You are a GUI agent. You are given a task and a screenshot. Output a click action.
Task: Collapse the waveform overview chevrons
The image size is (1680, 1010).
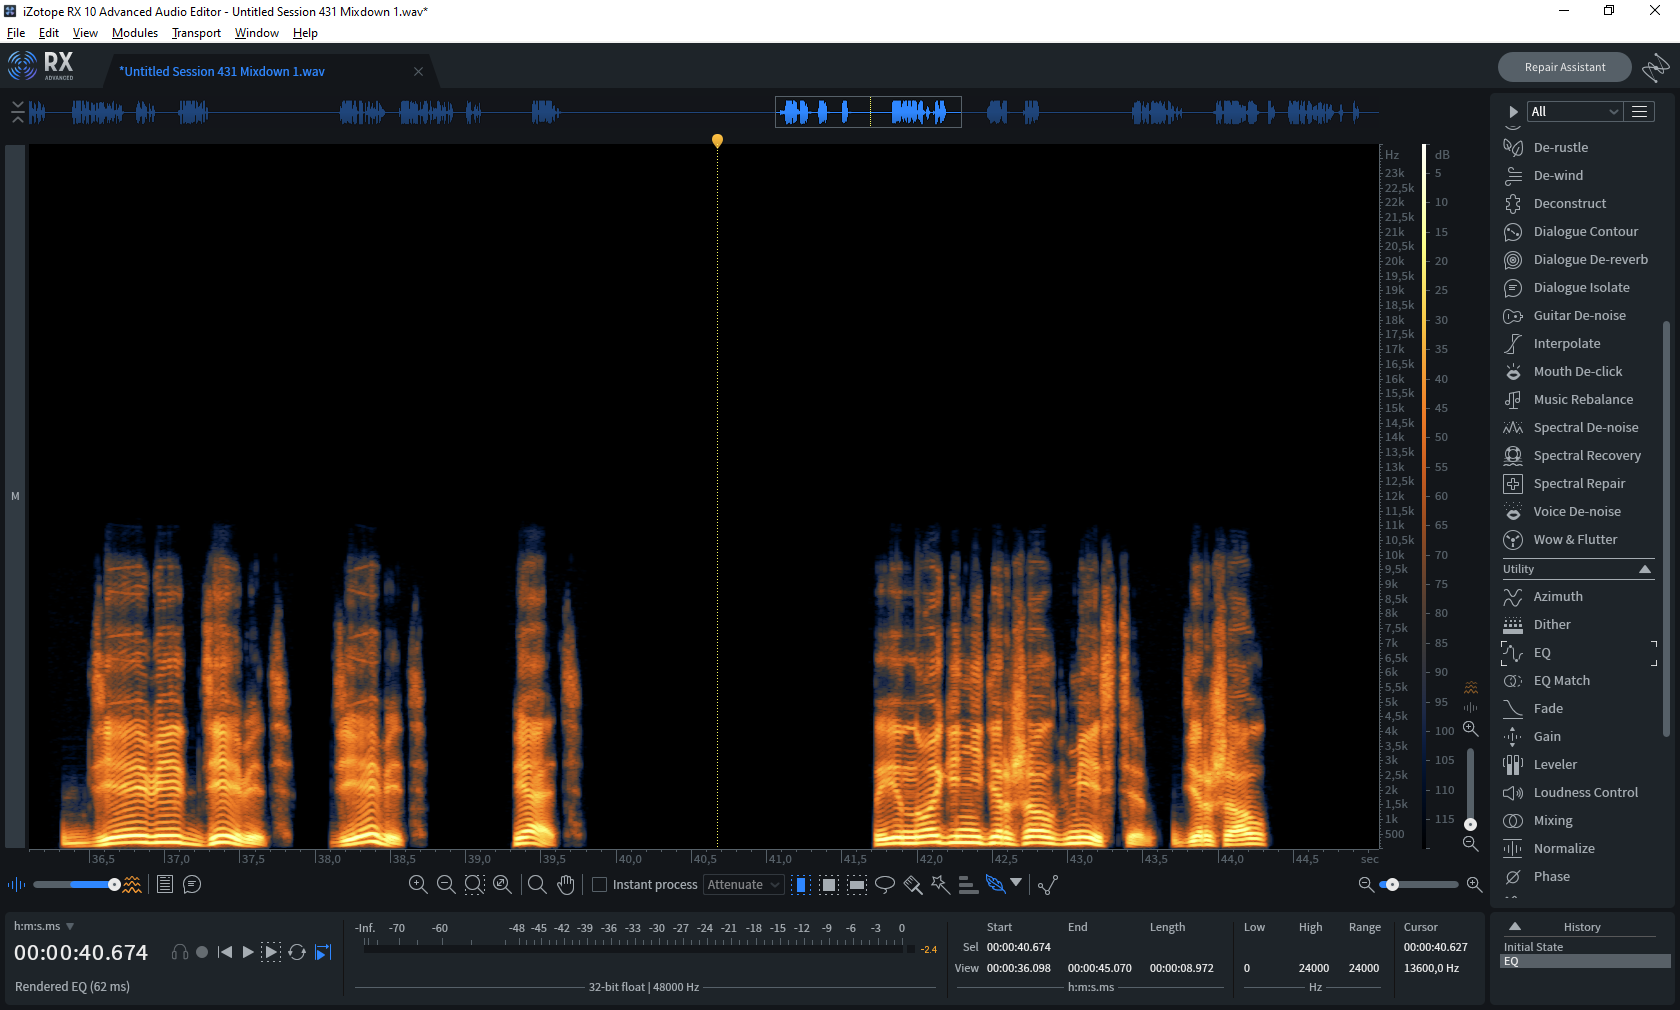pos(18,111)
